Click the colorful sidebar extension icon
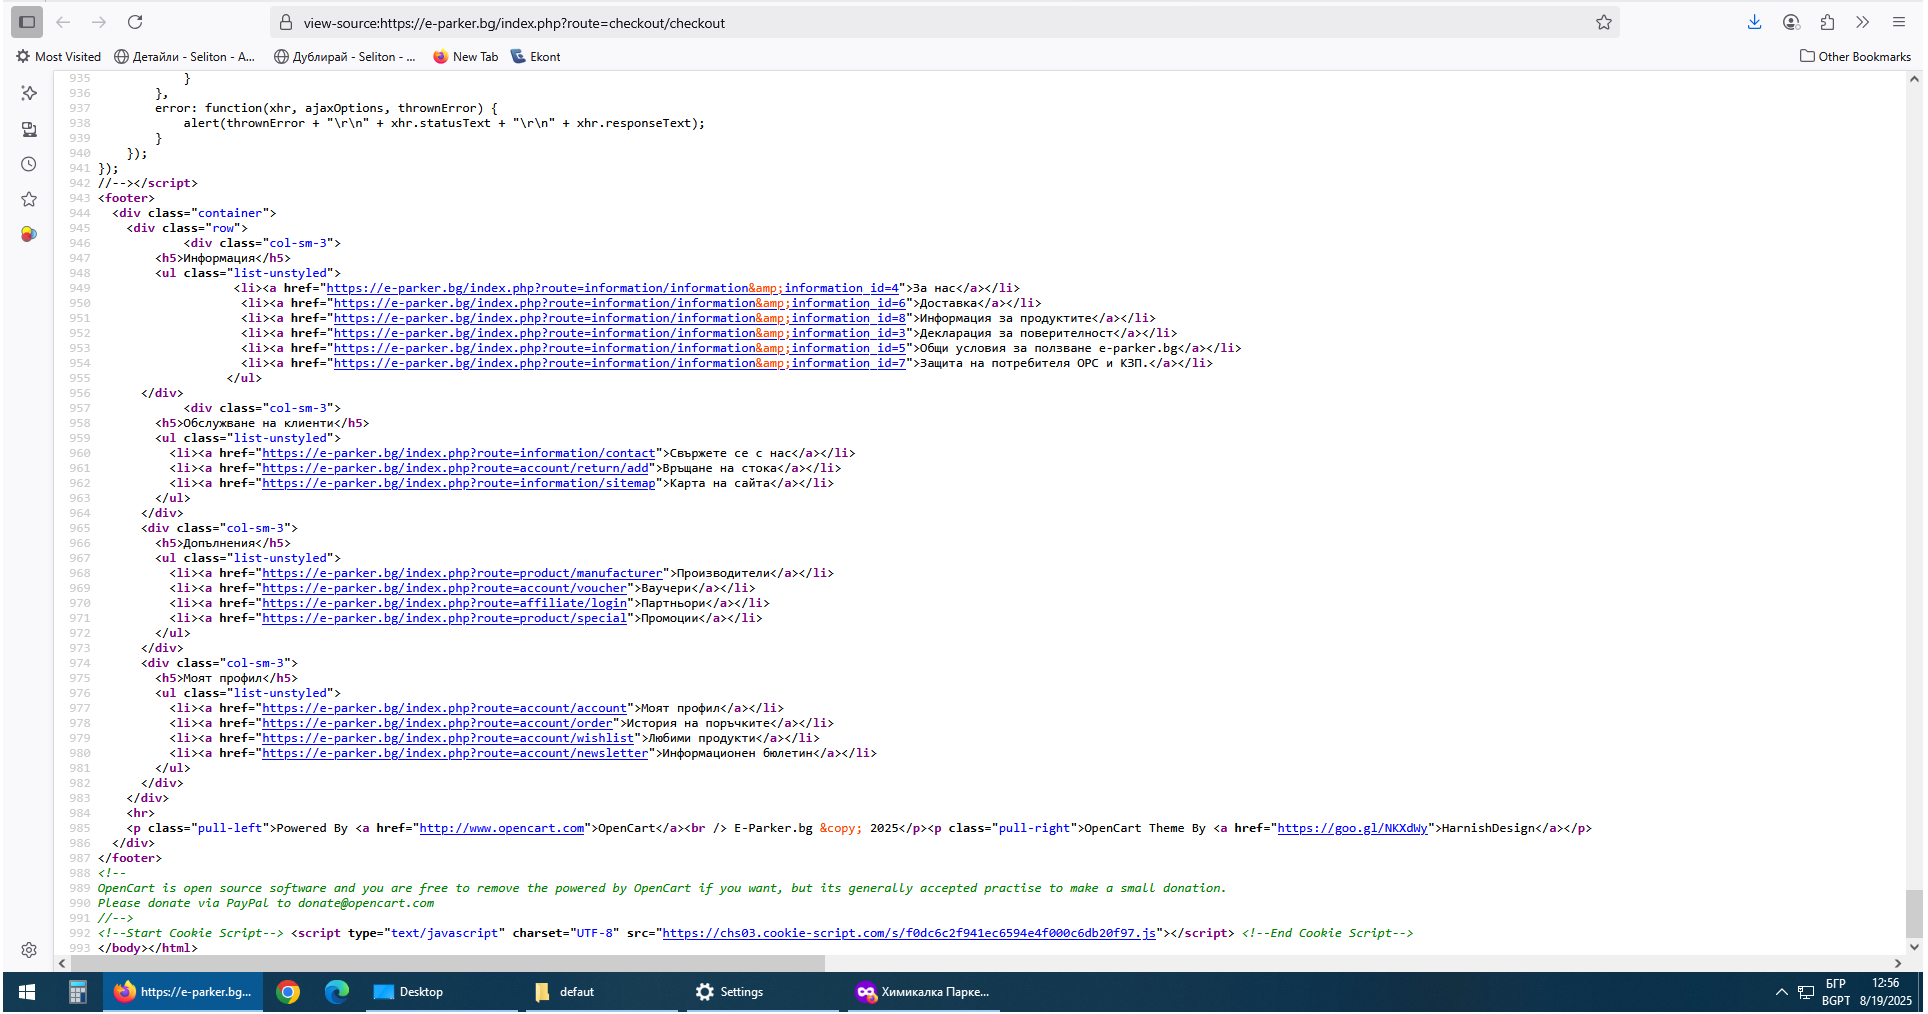Viewport: 1928px width, 1014px height. 29,234
